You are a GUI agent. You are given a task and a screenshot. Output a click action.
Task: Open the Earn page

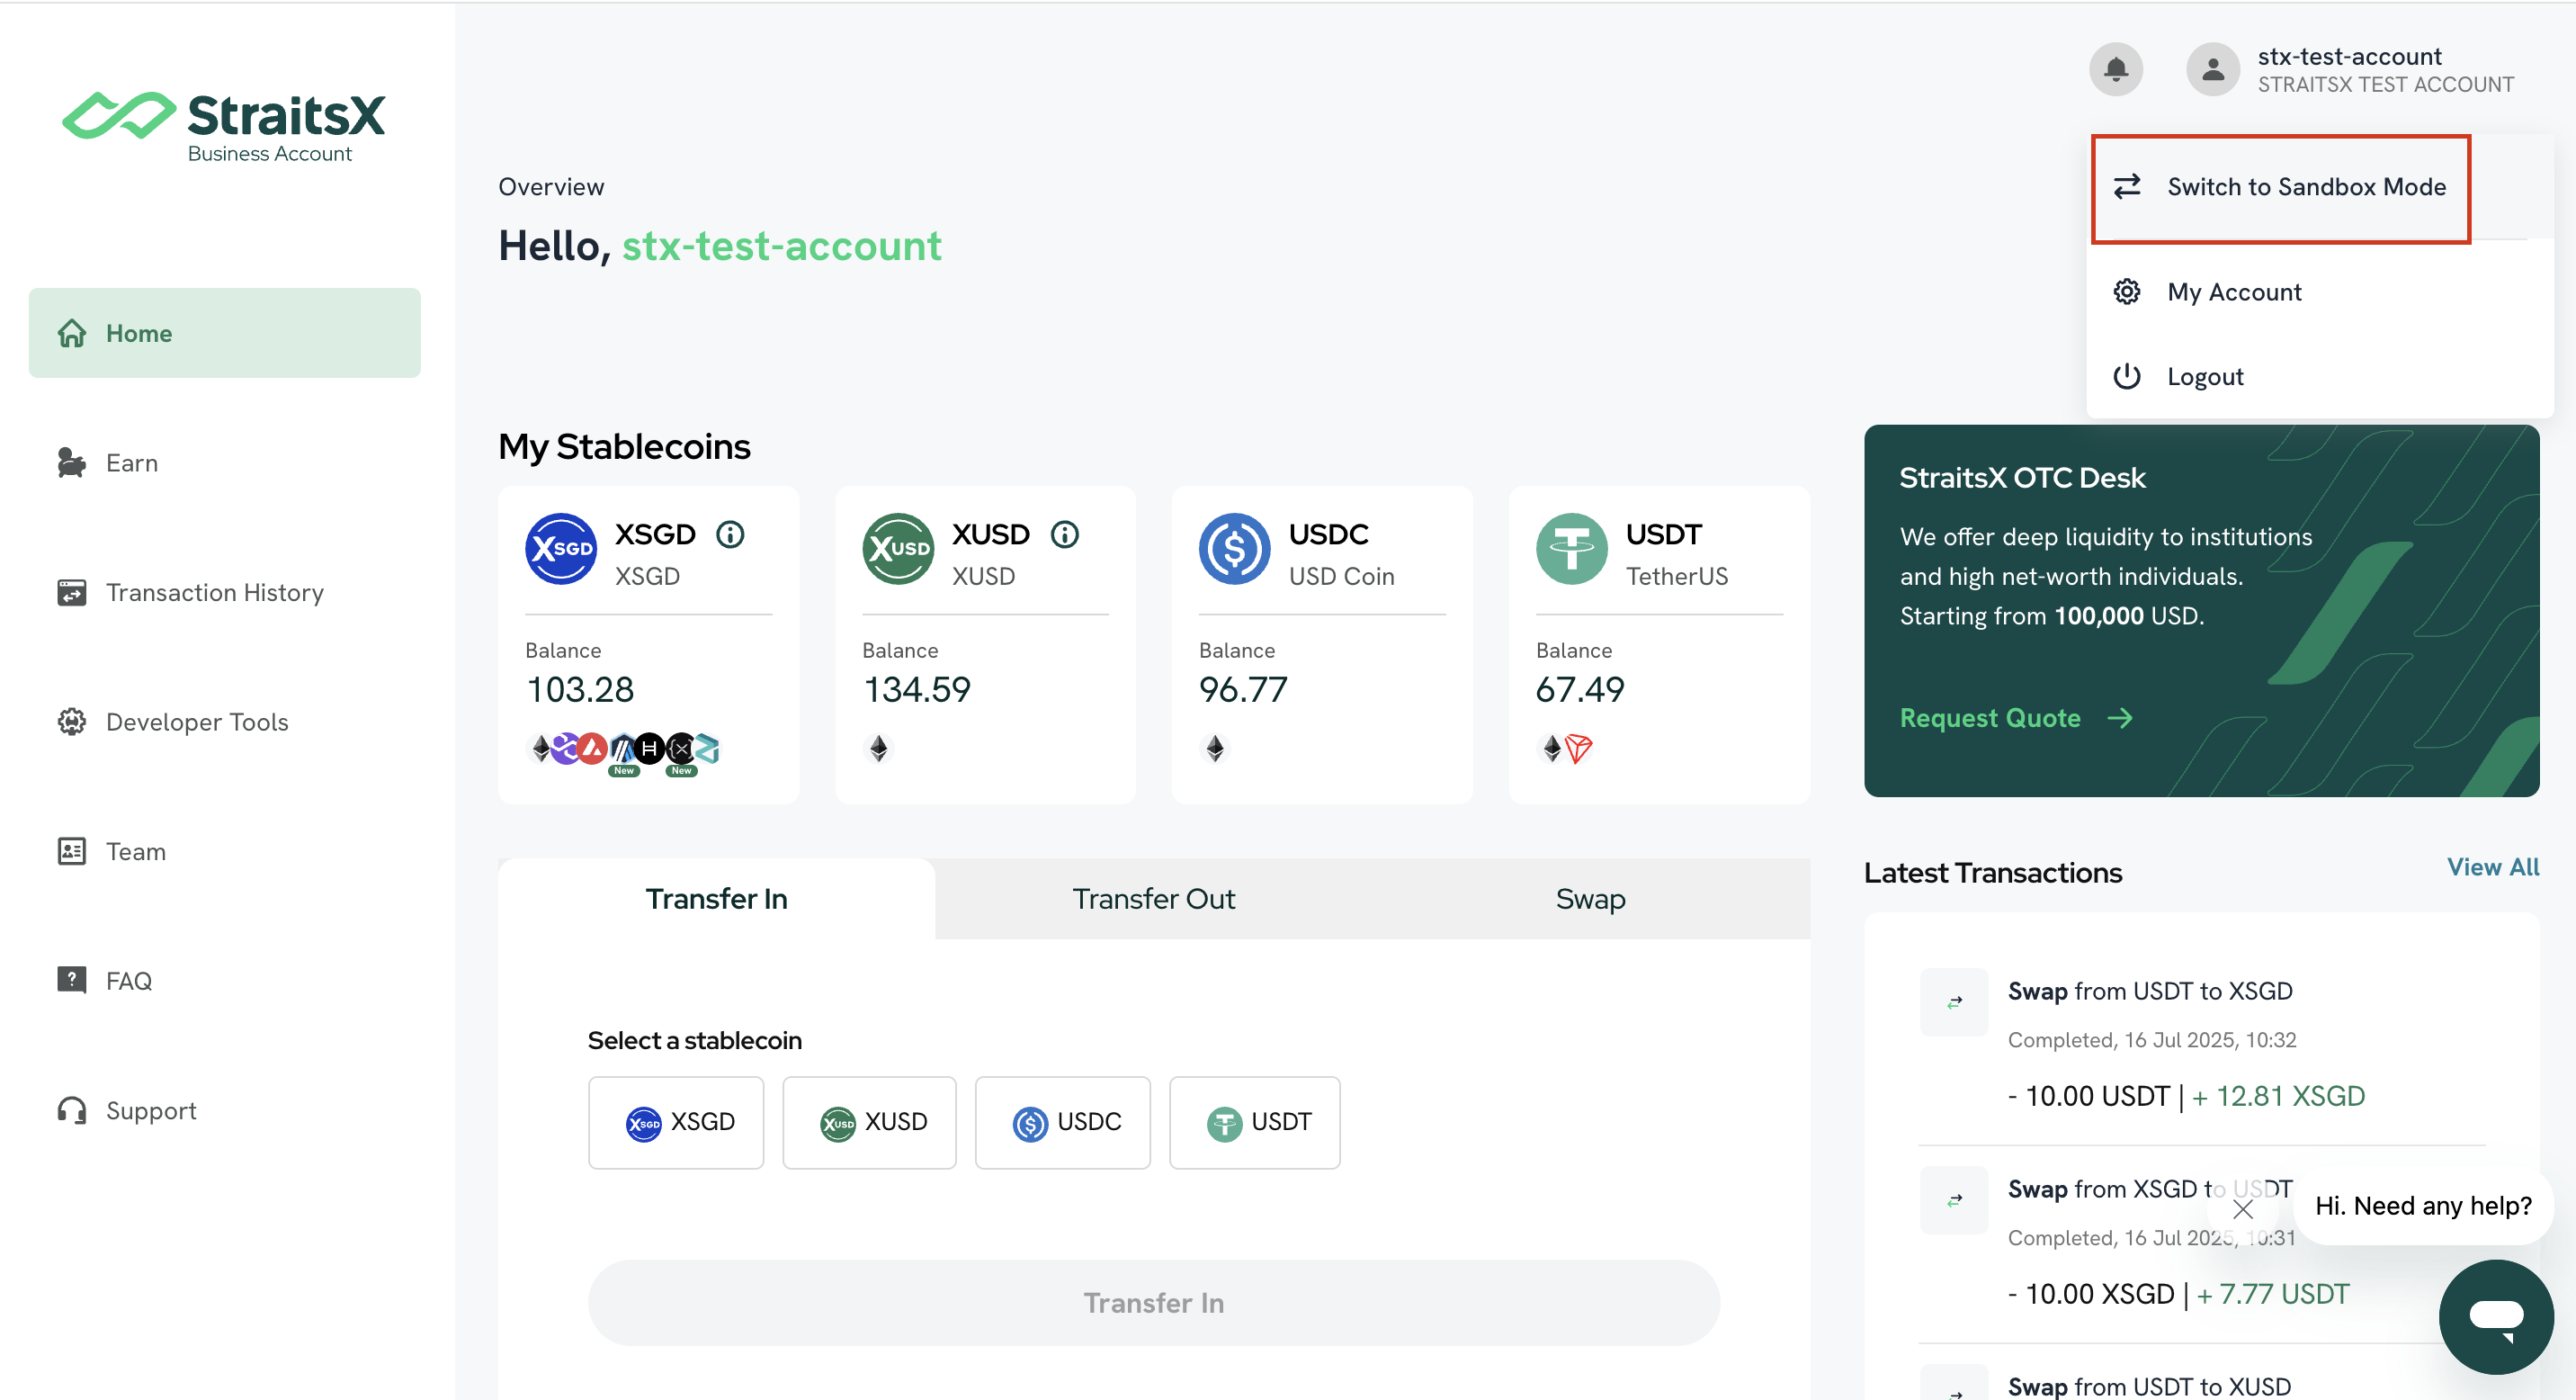coord(224,463)
